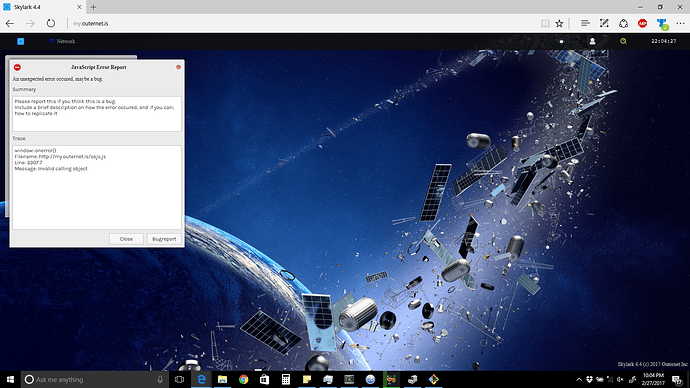Click the Dropbox tray icon
The height and width of the screenshot is (388, 690).
(x=589, y=379)
